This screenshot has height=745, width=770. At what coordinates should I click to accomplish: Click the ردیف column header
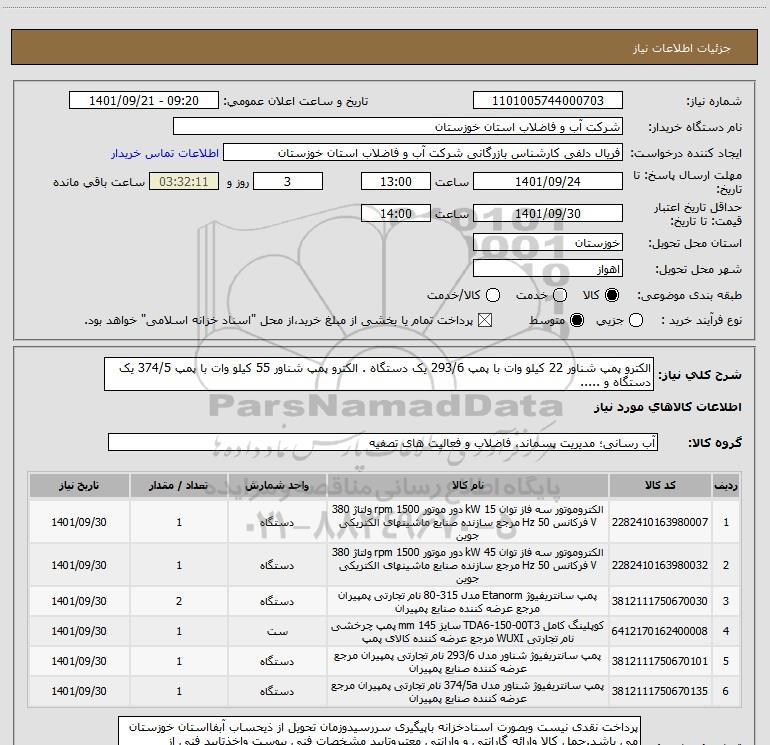[x=726, y=485]
